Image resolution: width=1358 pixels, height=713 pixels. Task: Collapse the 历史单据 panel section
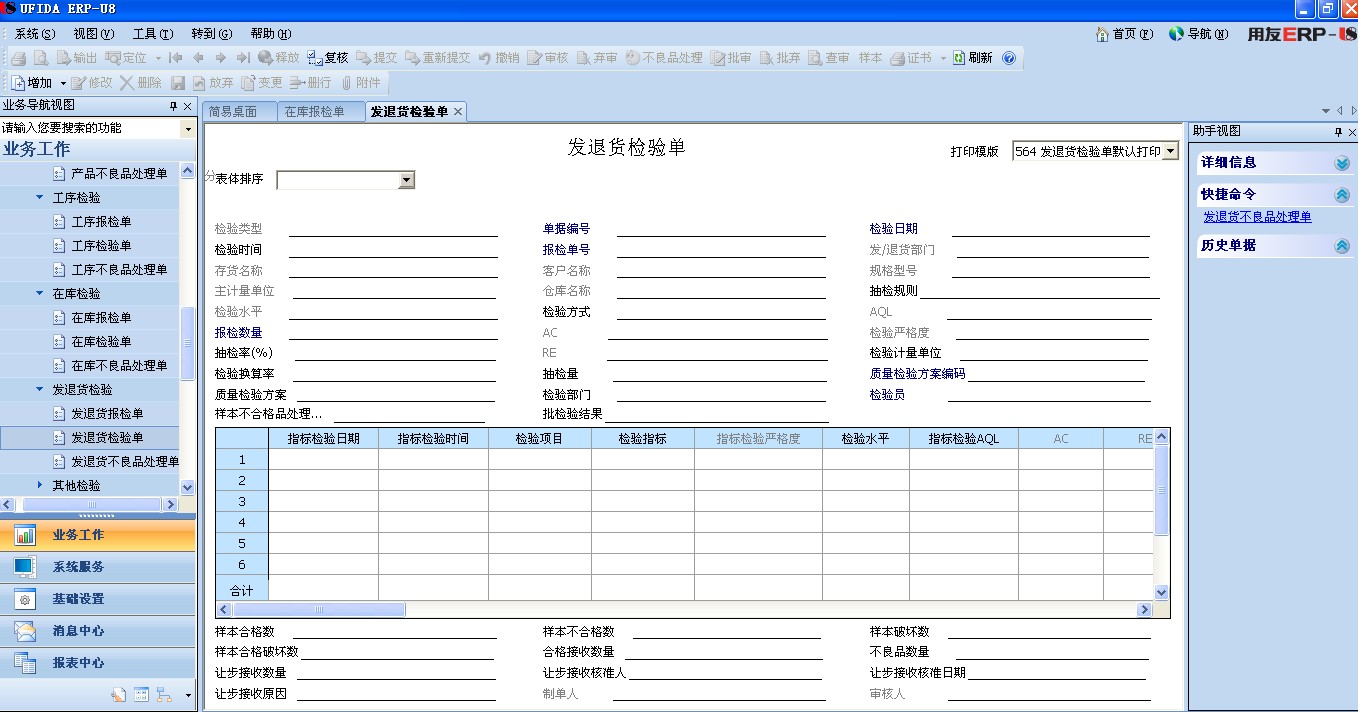1342,246
